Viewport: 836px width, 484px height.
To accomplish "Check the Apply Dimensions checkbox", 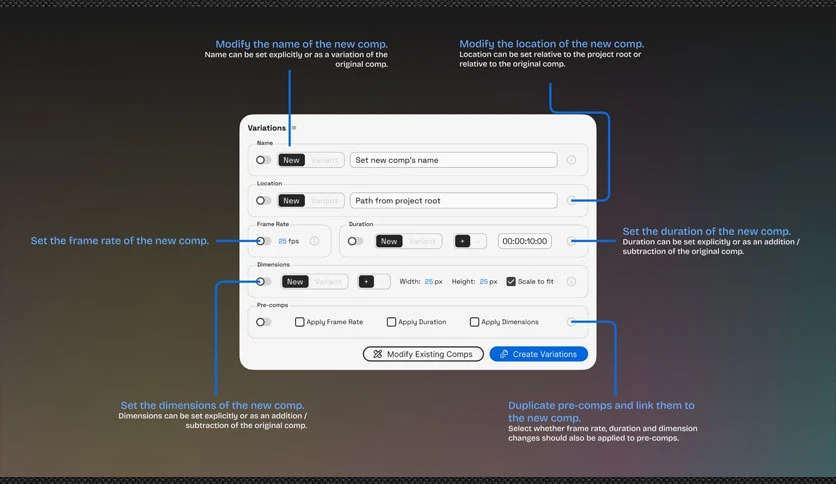I will coord(475,322).
